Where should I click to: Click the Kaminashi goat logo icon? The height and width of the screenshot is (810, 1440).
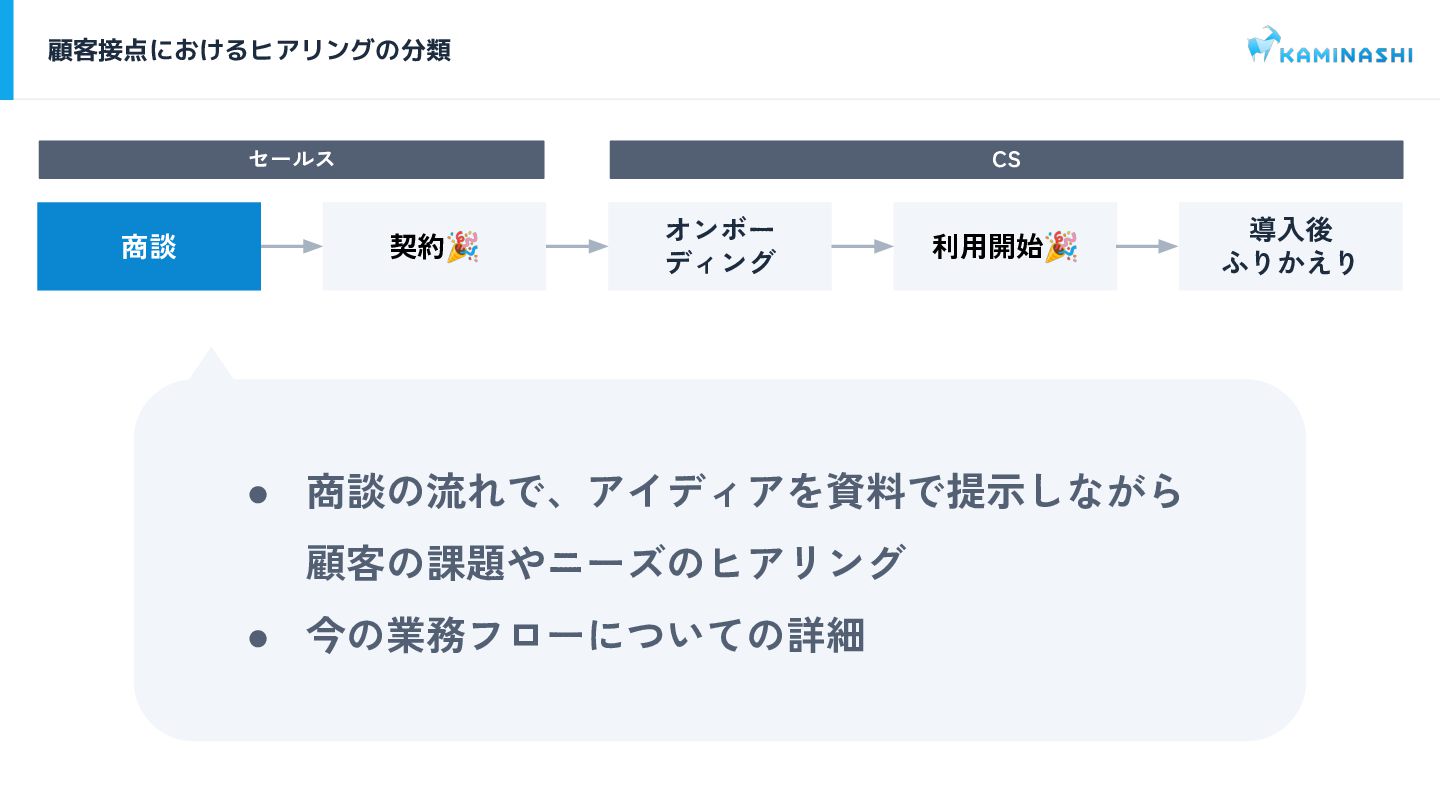coord(1263,45)
